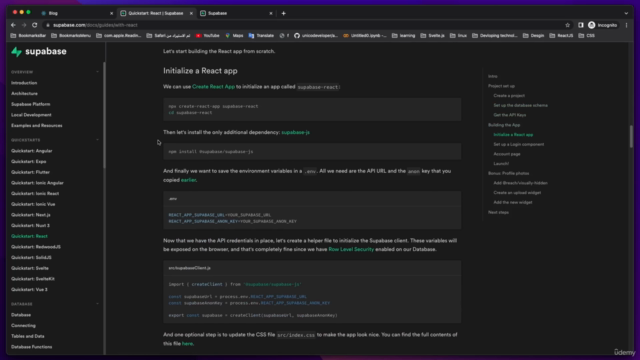Image resolution: width=640 pixels, height=360 pixels.
Task: Open the BookmarksBar folder
Action: 28,36
